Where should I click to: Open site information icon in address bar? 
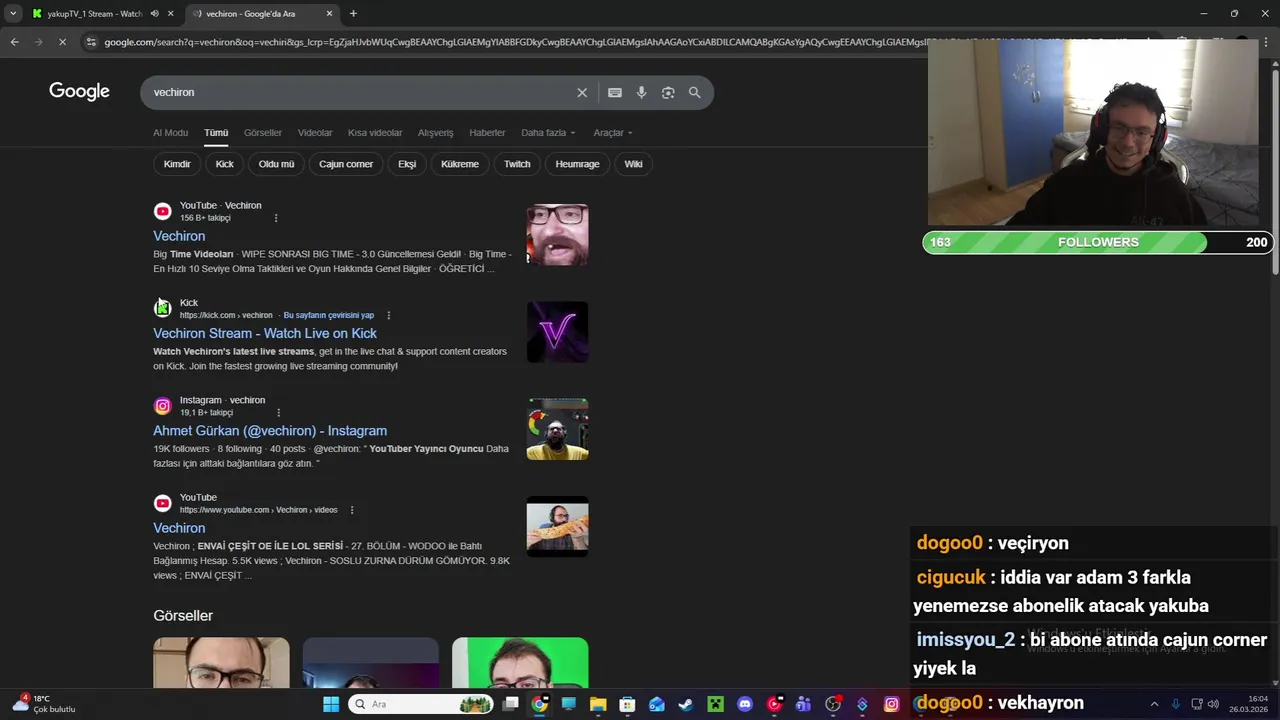91,42
